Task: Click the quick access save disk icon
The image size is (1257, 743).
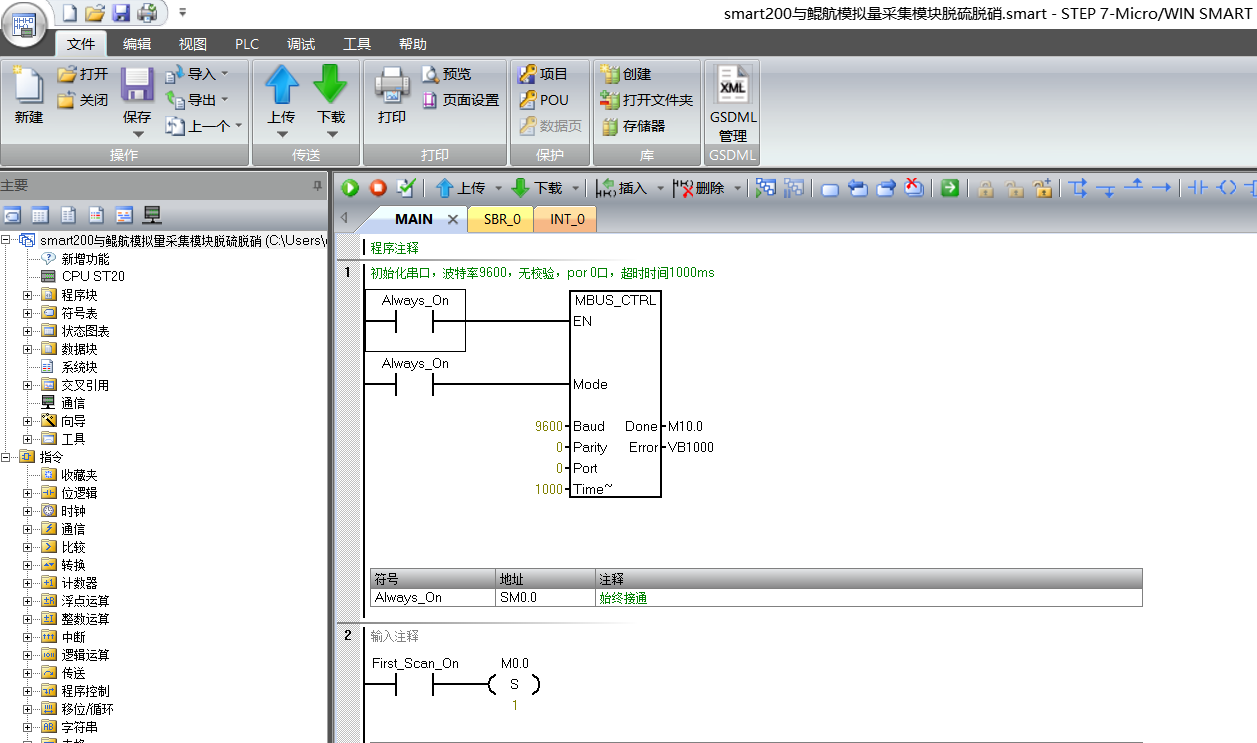Action: coord(121,12)
